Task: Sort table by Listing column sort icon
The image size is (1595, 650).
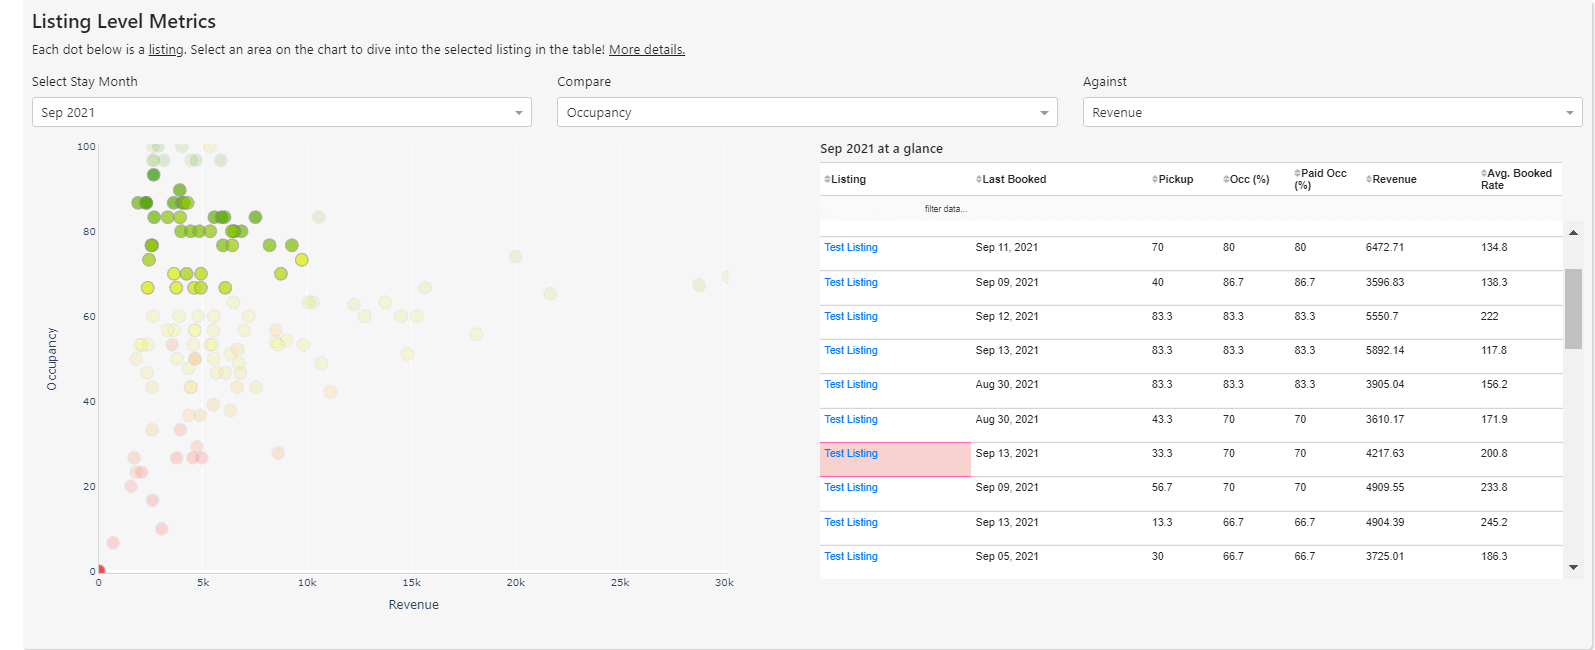Action: (827, 180)
